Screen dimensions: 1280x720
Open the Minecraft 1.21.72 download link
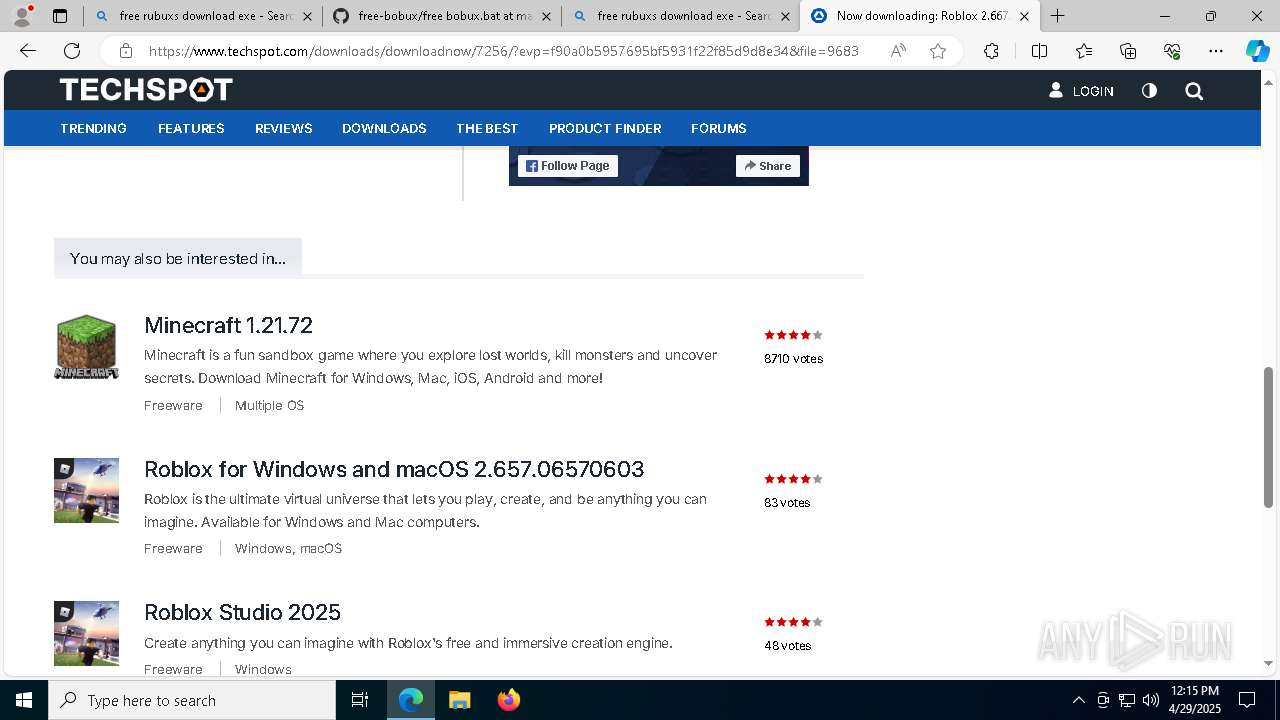[x=228, y=325]
